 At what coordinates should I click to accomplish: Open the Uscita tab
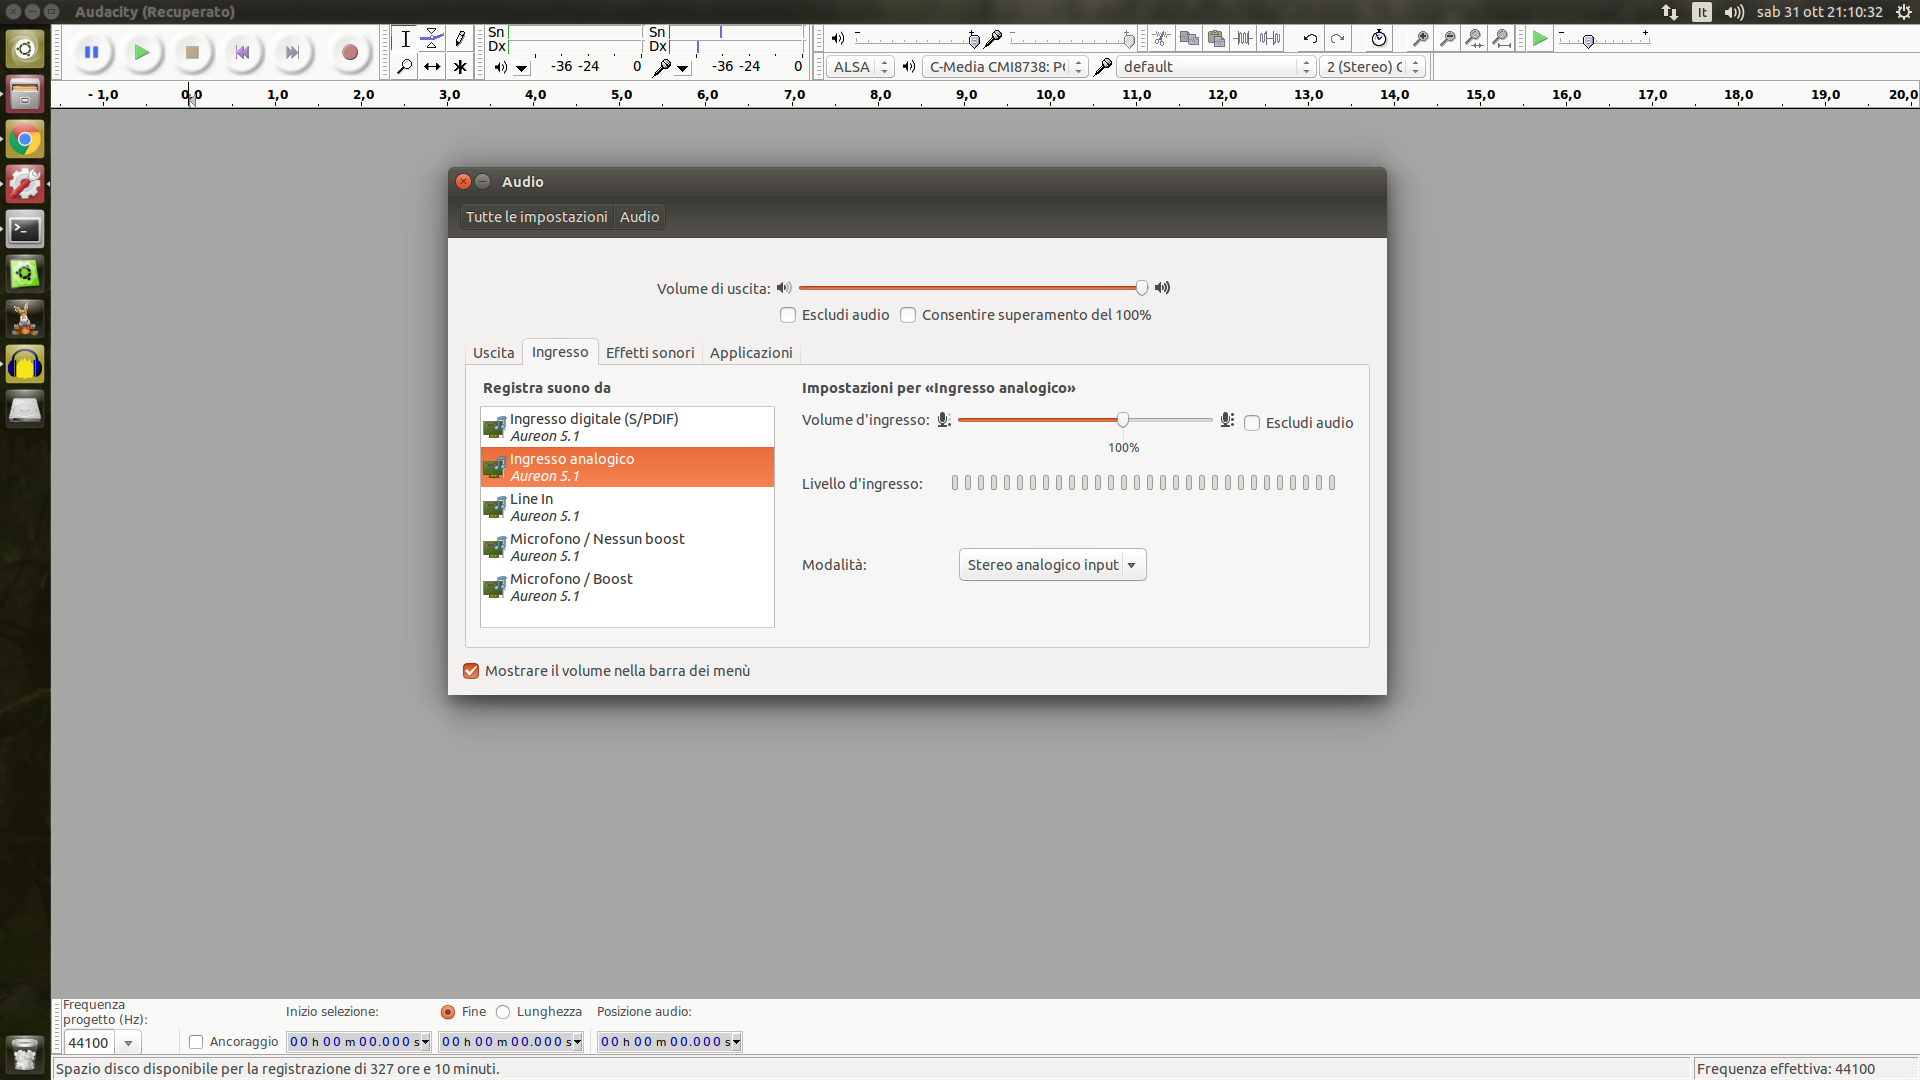[493, 353]
